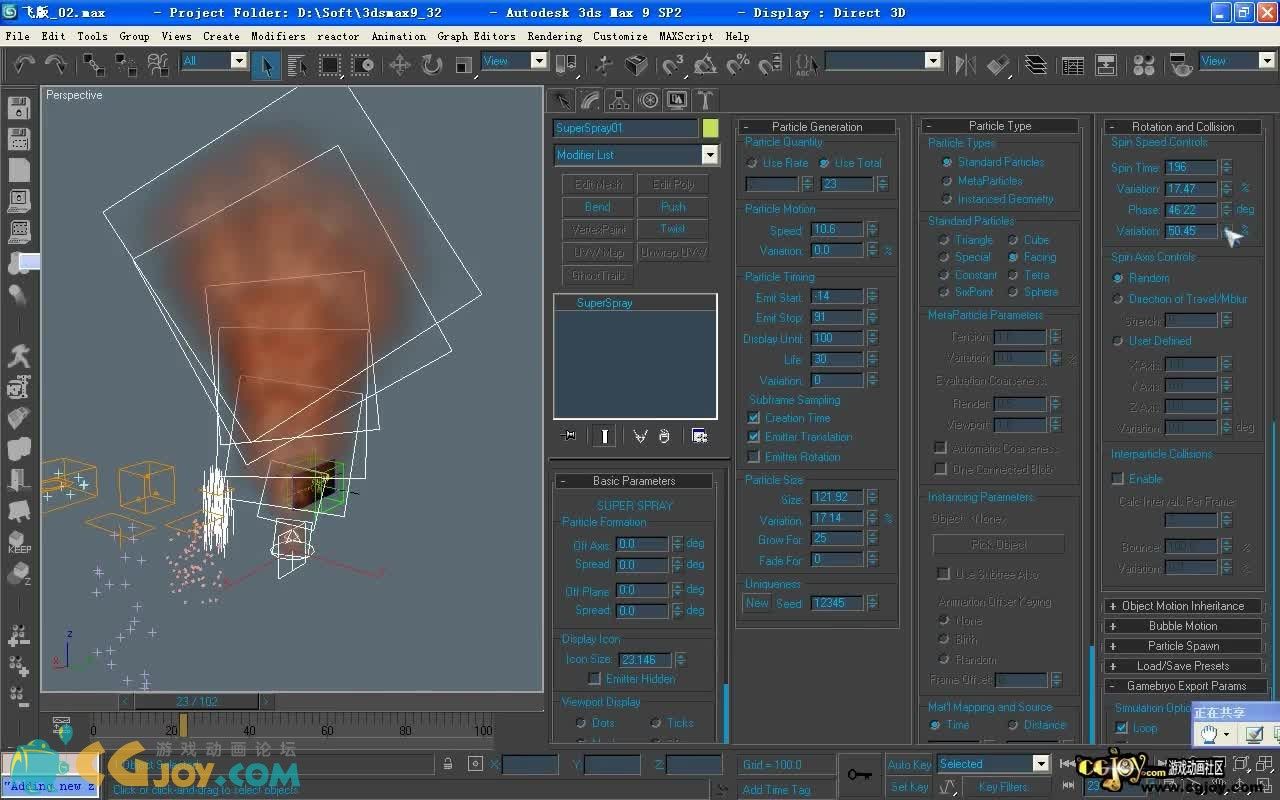Switch to the Hierarchy command panel tab
Image resolution: width=1280 pixels, height=800 pixels.
tap(619, 100)
